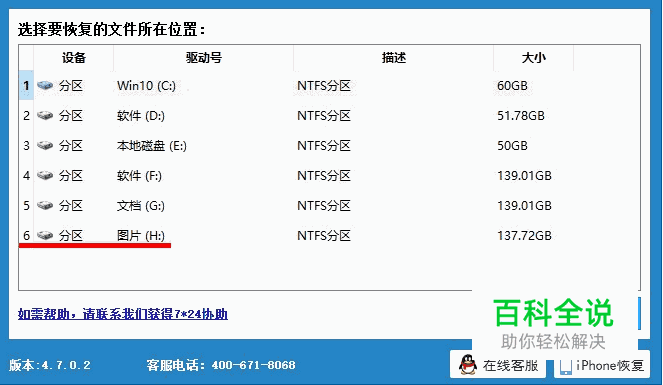Click NTFS分区 in the E: row
Screen dimensions: 663x385
pyautogui.click(x=324, y=146)
